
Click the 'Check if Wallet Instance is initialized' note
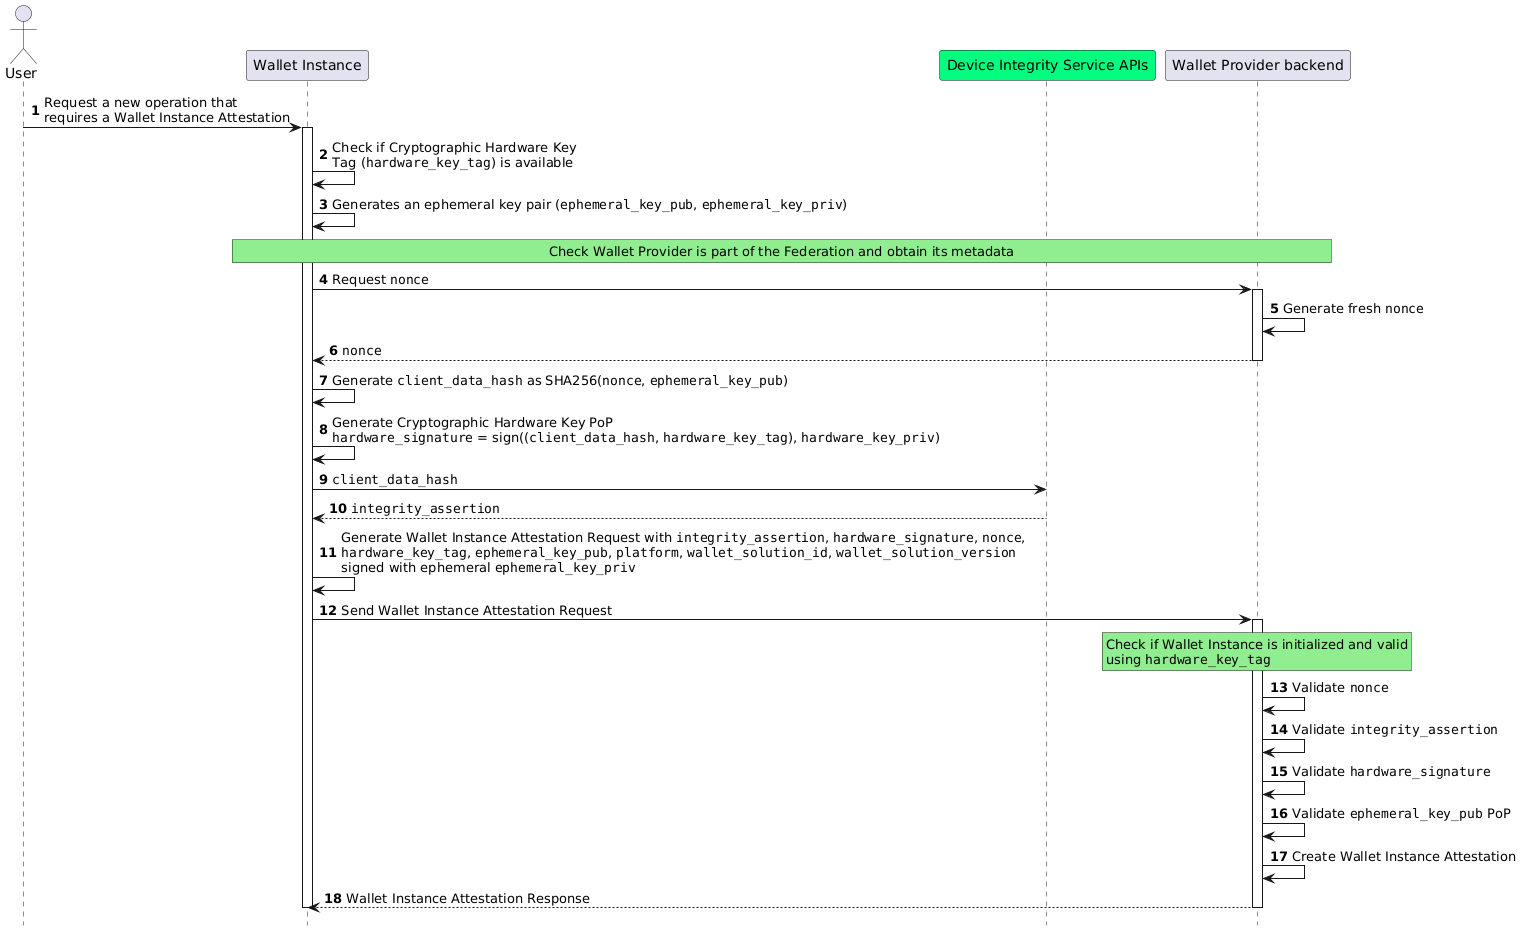click(x=1256, y=652)
